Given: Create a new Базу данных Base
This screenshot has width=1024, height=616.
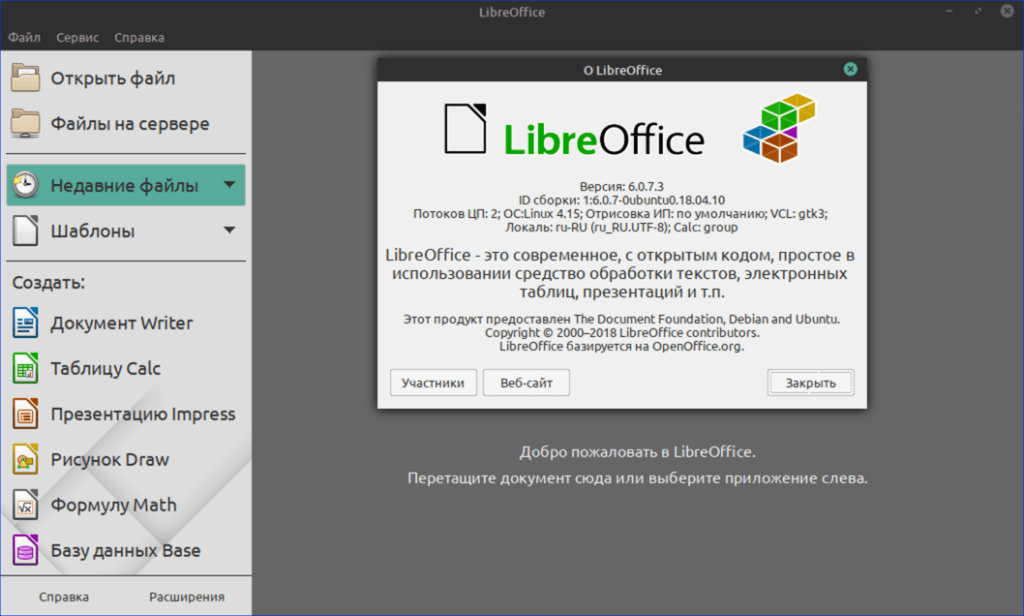Looking at the screenshot, I should pyautogui.click(x=126, y=550).
